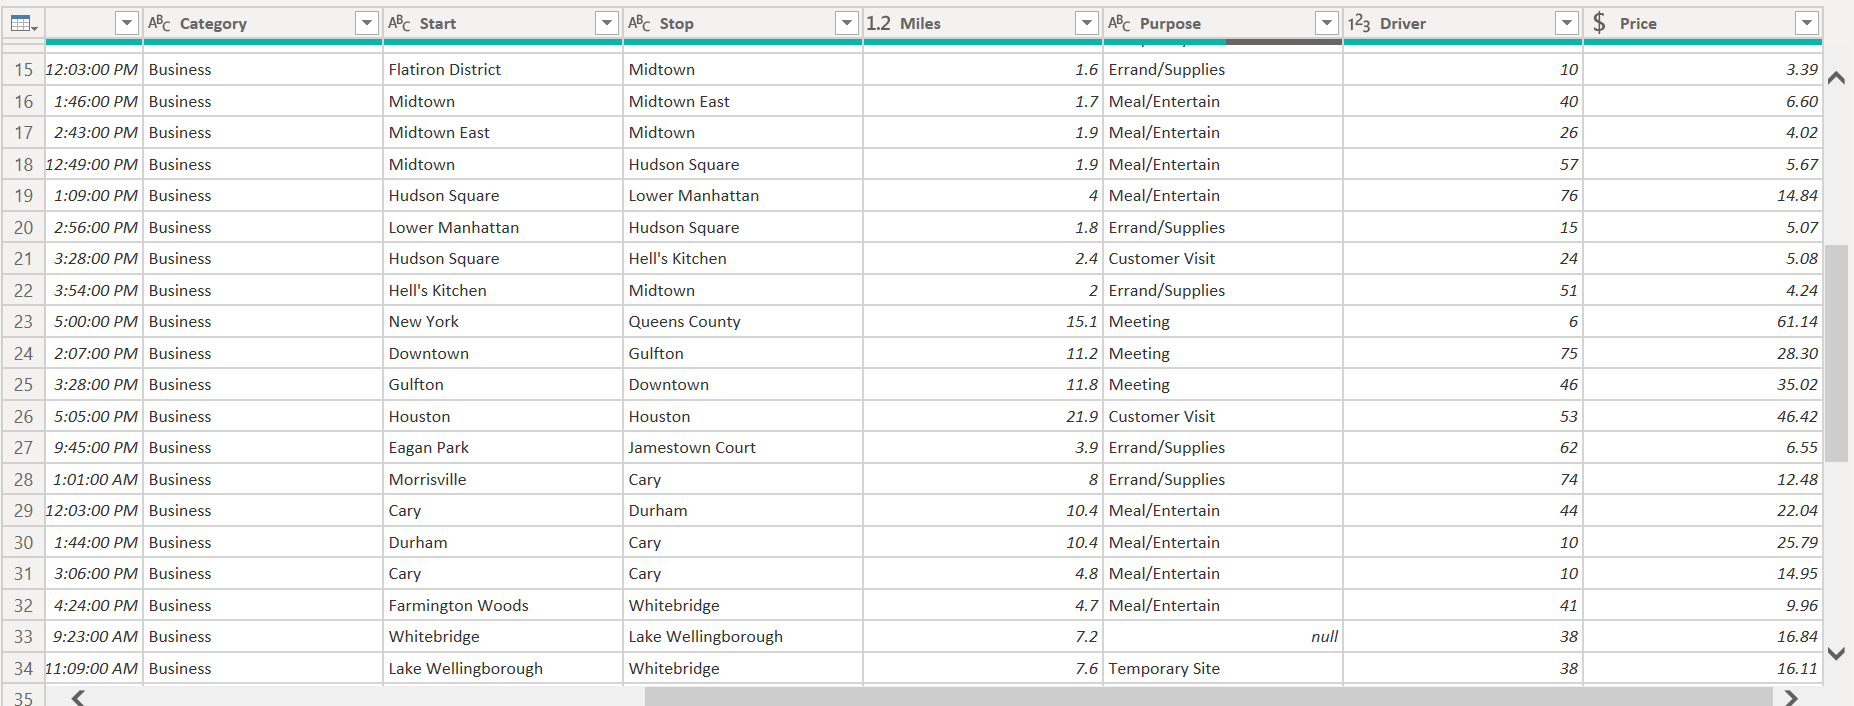Open the table menu icon in top-left corner
The image size is (1854, 706).
[x=23, y=23]
